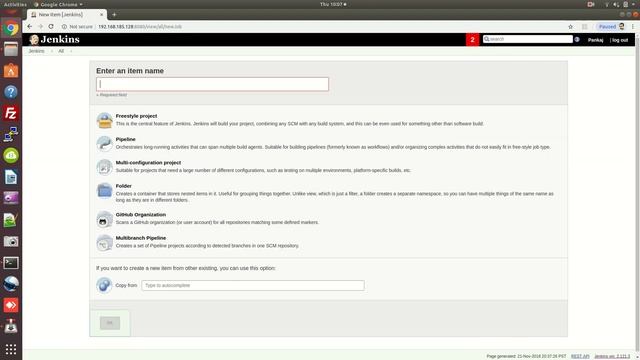Open the screenshot camera app in the dock
The height and width of the screenshot is (360, 640).
pyautogui.click(x=11, y=241)
